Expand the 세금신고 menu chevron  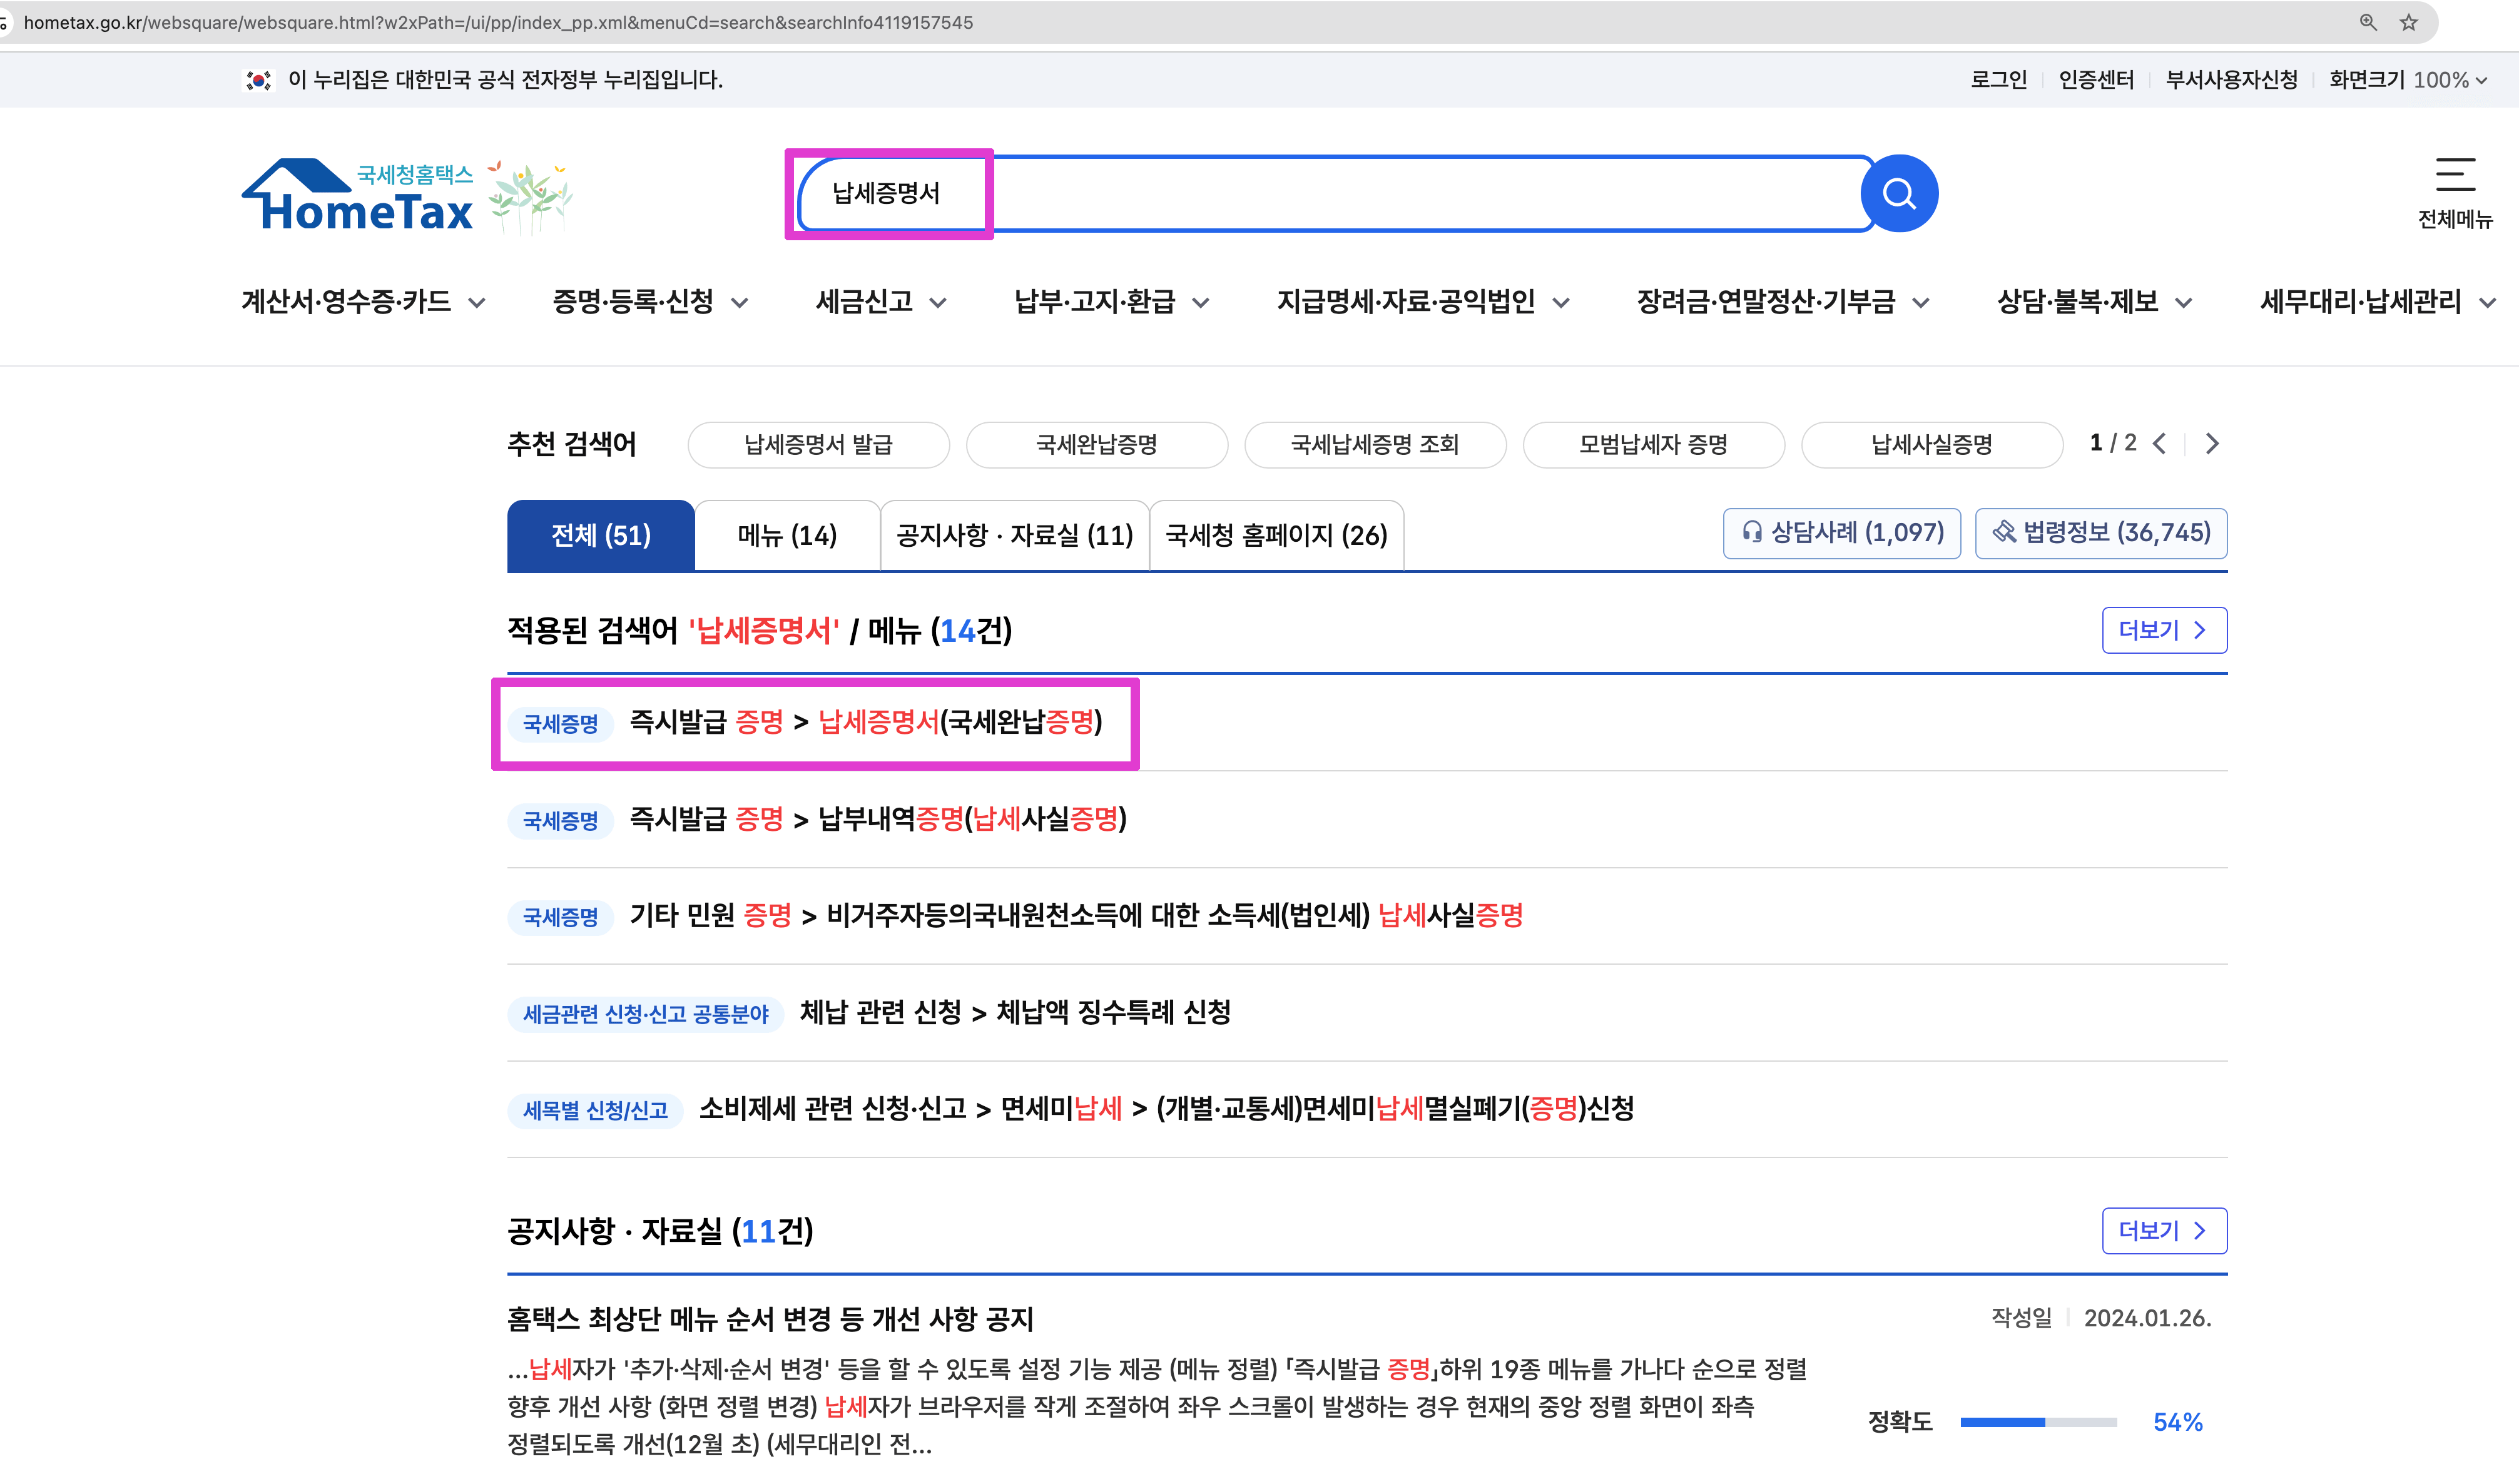(x=937, y=303)
